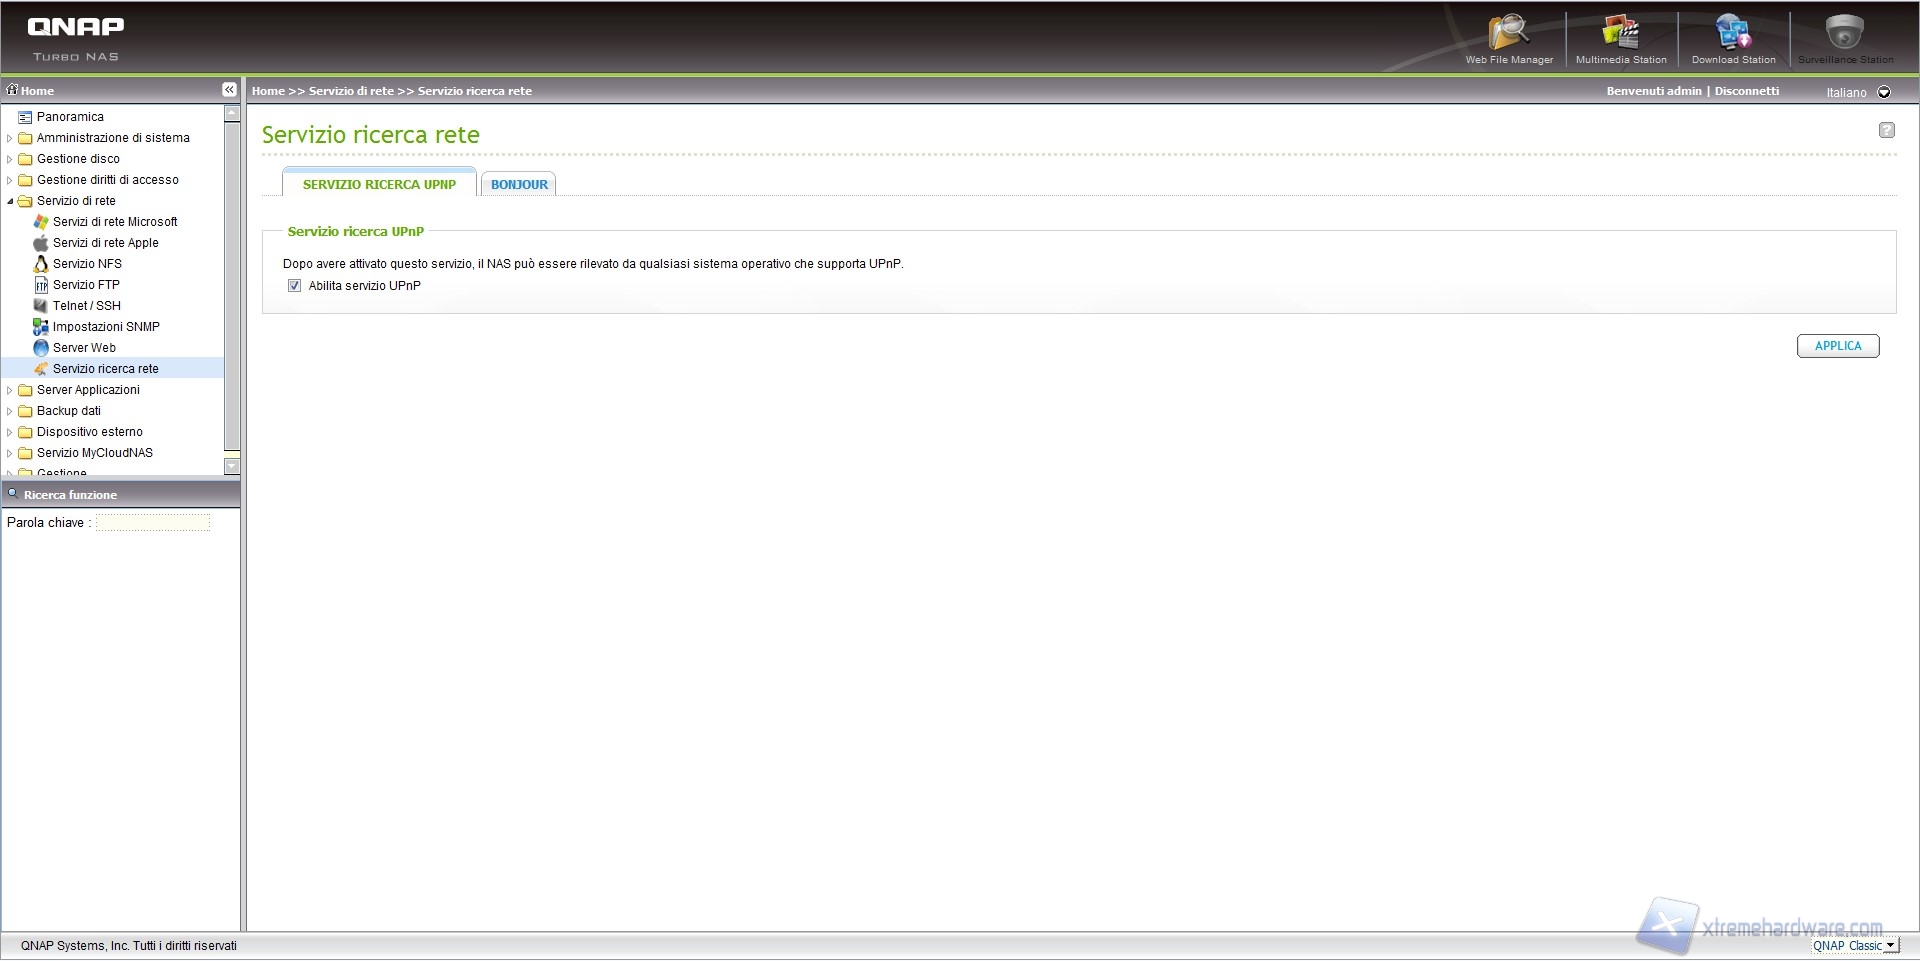Click the Parola chiave search field
This screenshot has height=961, width=1920.
pyautogui.click(x=153, y=523)
